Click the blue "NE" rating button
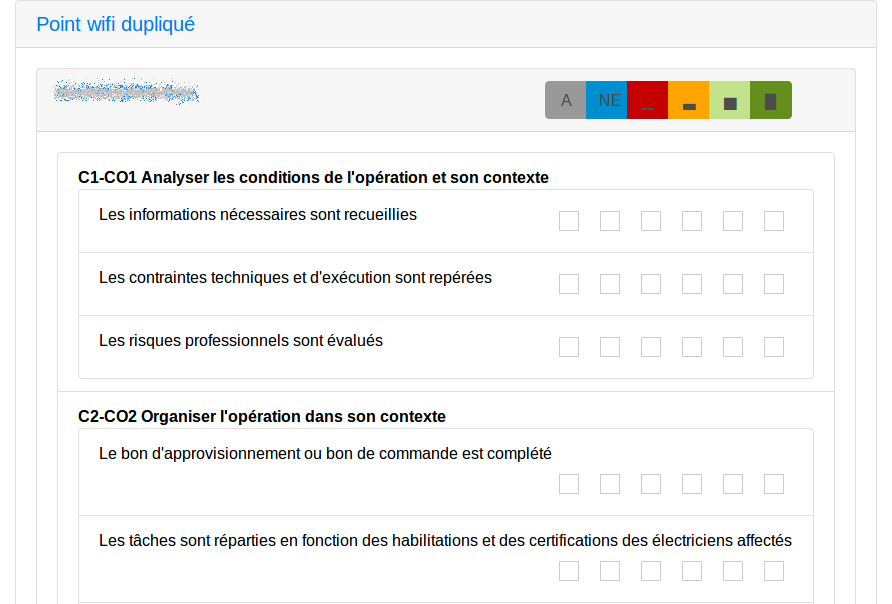This screenshot has width=892, height=604. pos(608,100)
